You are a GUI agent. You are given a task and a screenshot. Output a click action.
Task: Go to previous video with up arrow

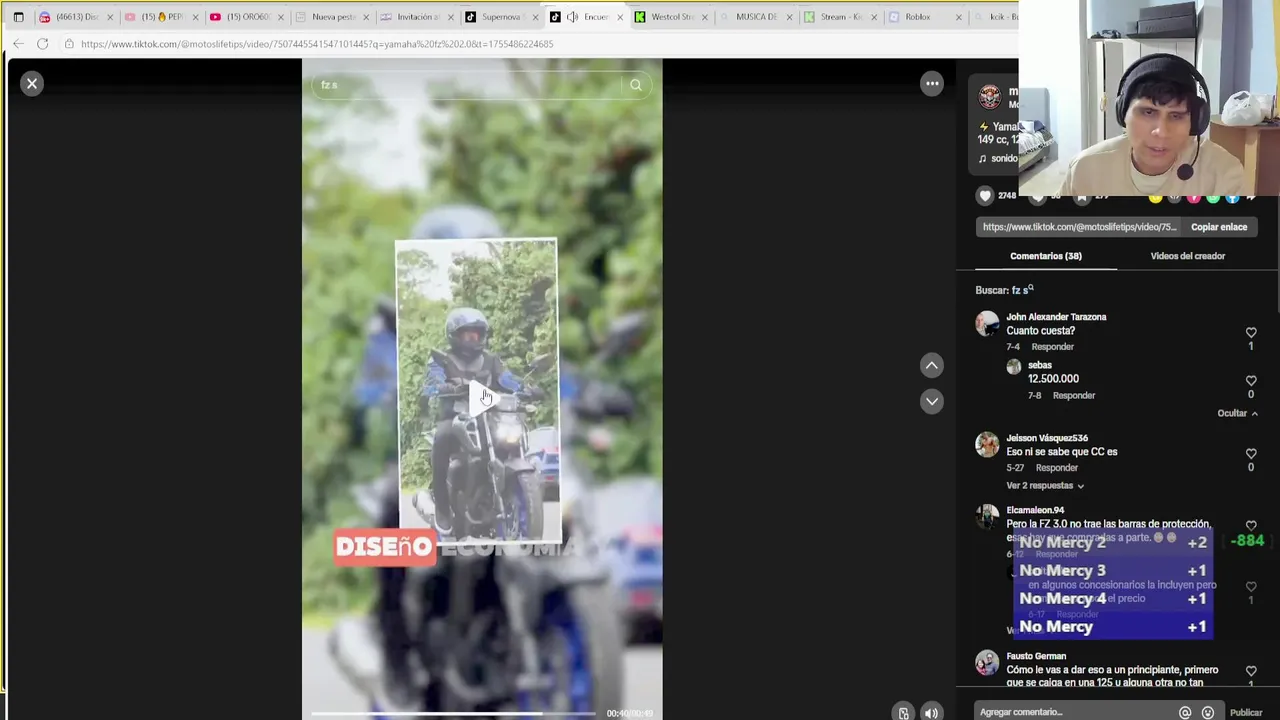[932, 366]
